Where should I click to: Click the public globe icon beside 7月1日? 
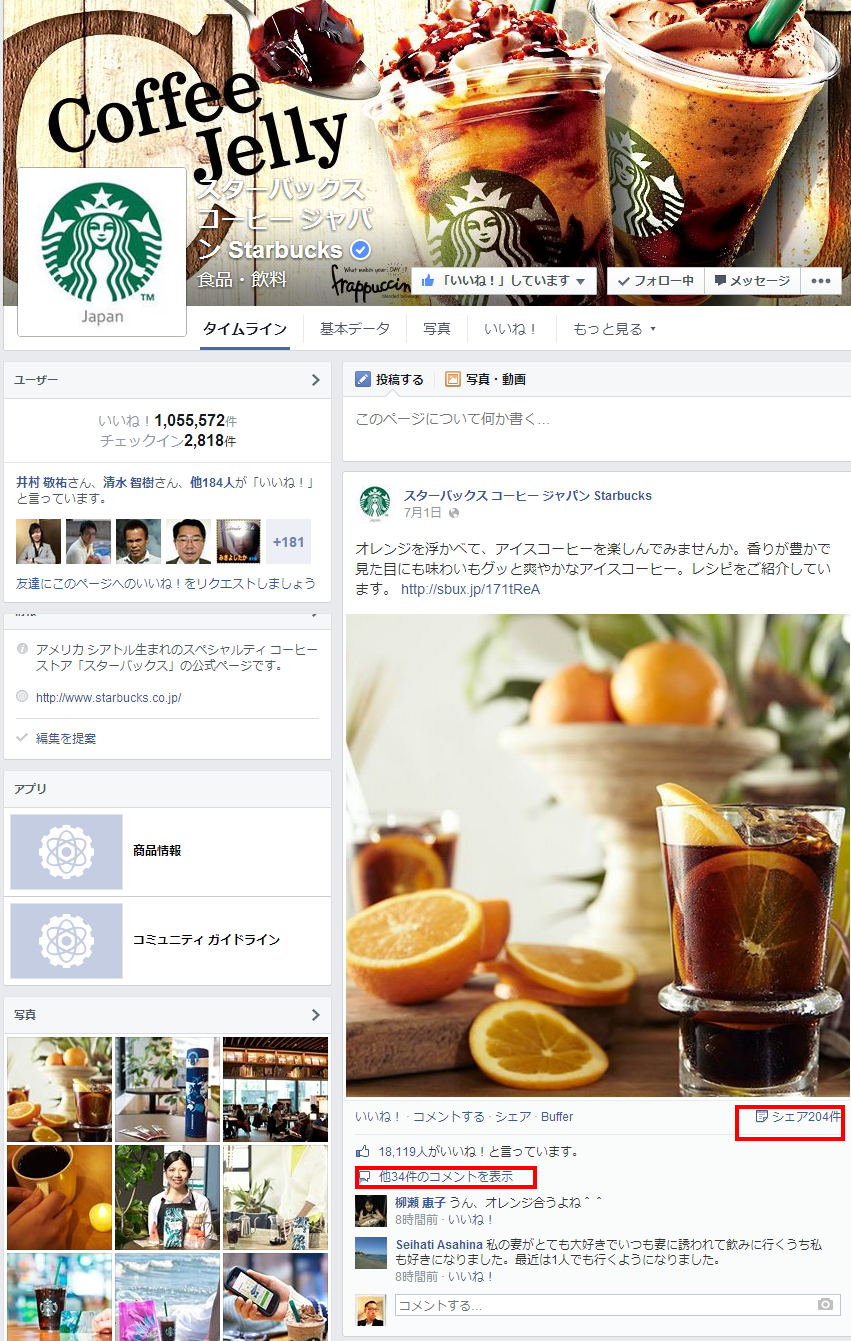[454, 513]
